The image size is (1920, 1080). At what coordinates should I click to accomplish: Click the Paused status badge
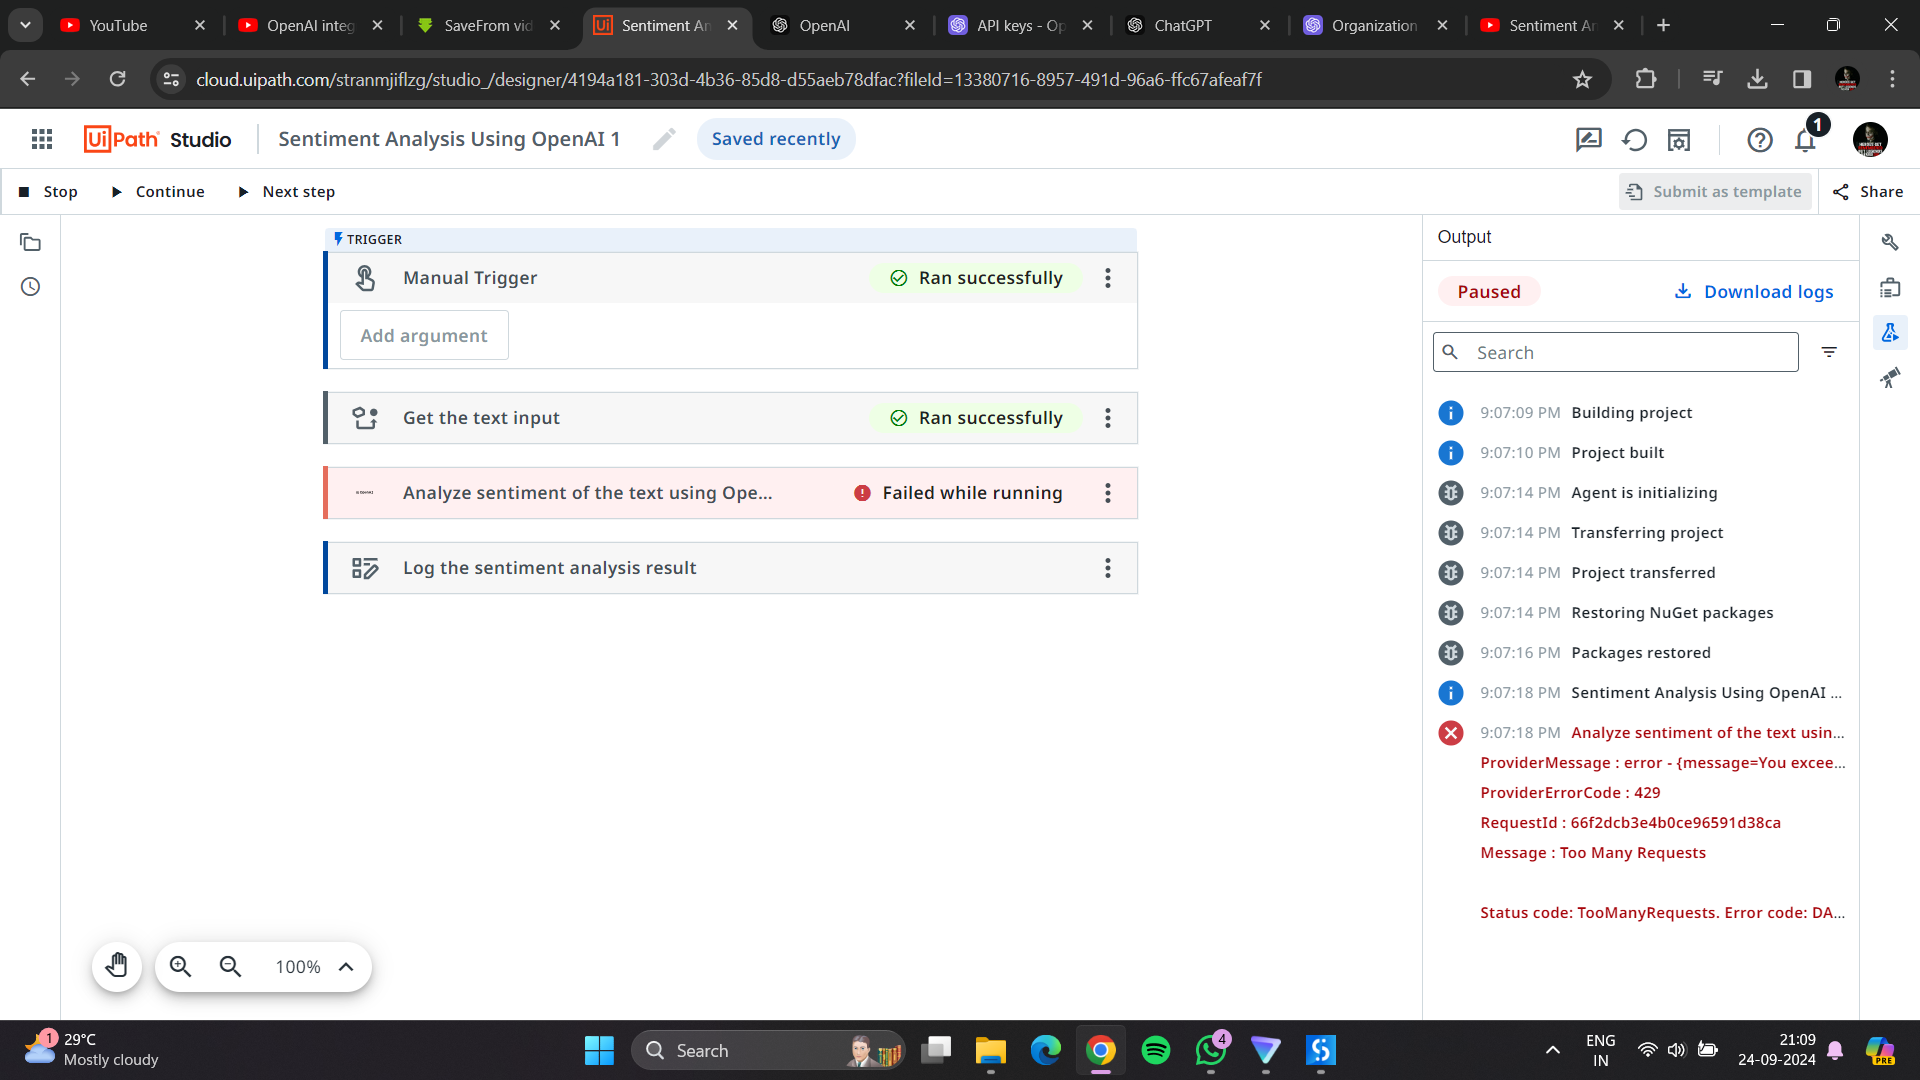tap(1489, 291)
